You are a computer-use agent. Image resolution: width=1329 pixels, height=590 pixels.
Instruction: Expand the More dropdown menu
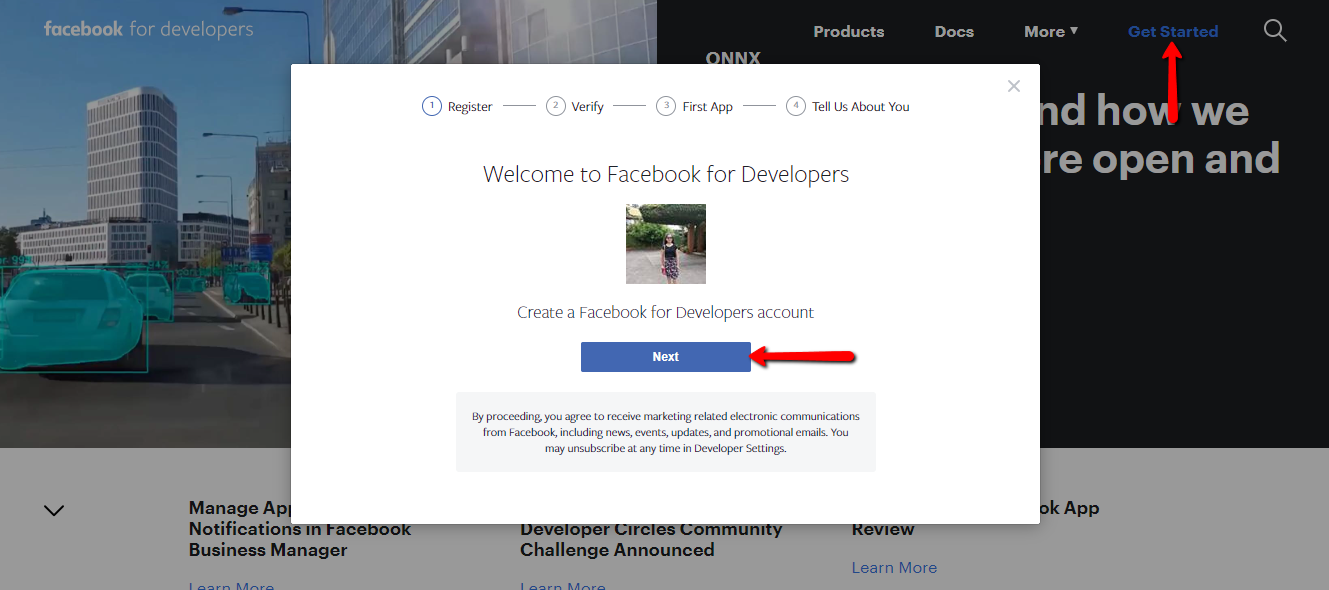point(1051,32)
